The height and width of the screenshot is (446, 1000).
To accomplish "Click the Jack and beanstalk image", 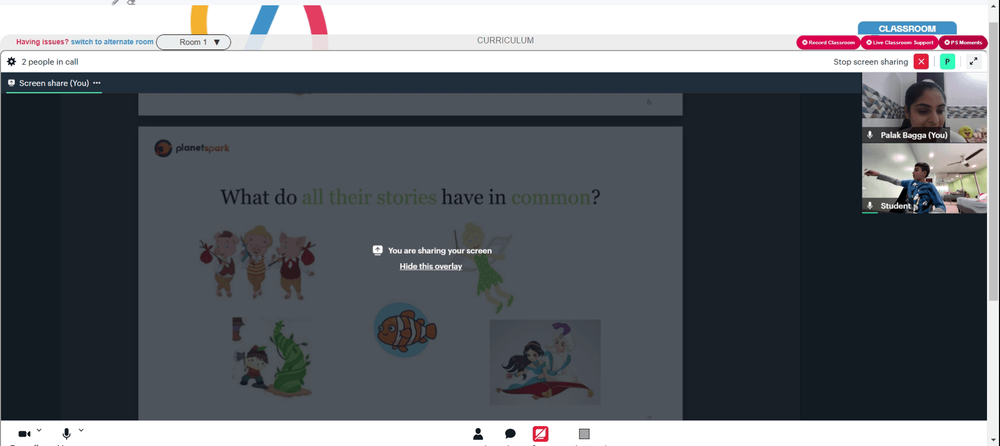I will 272,357.
